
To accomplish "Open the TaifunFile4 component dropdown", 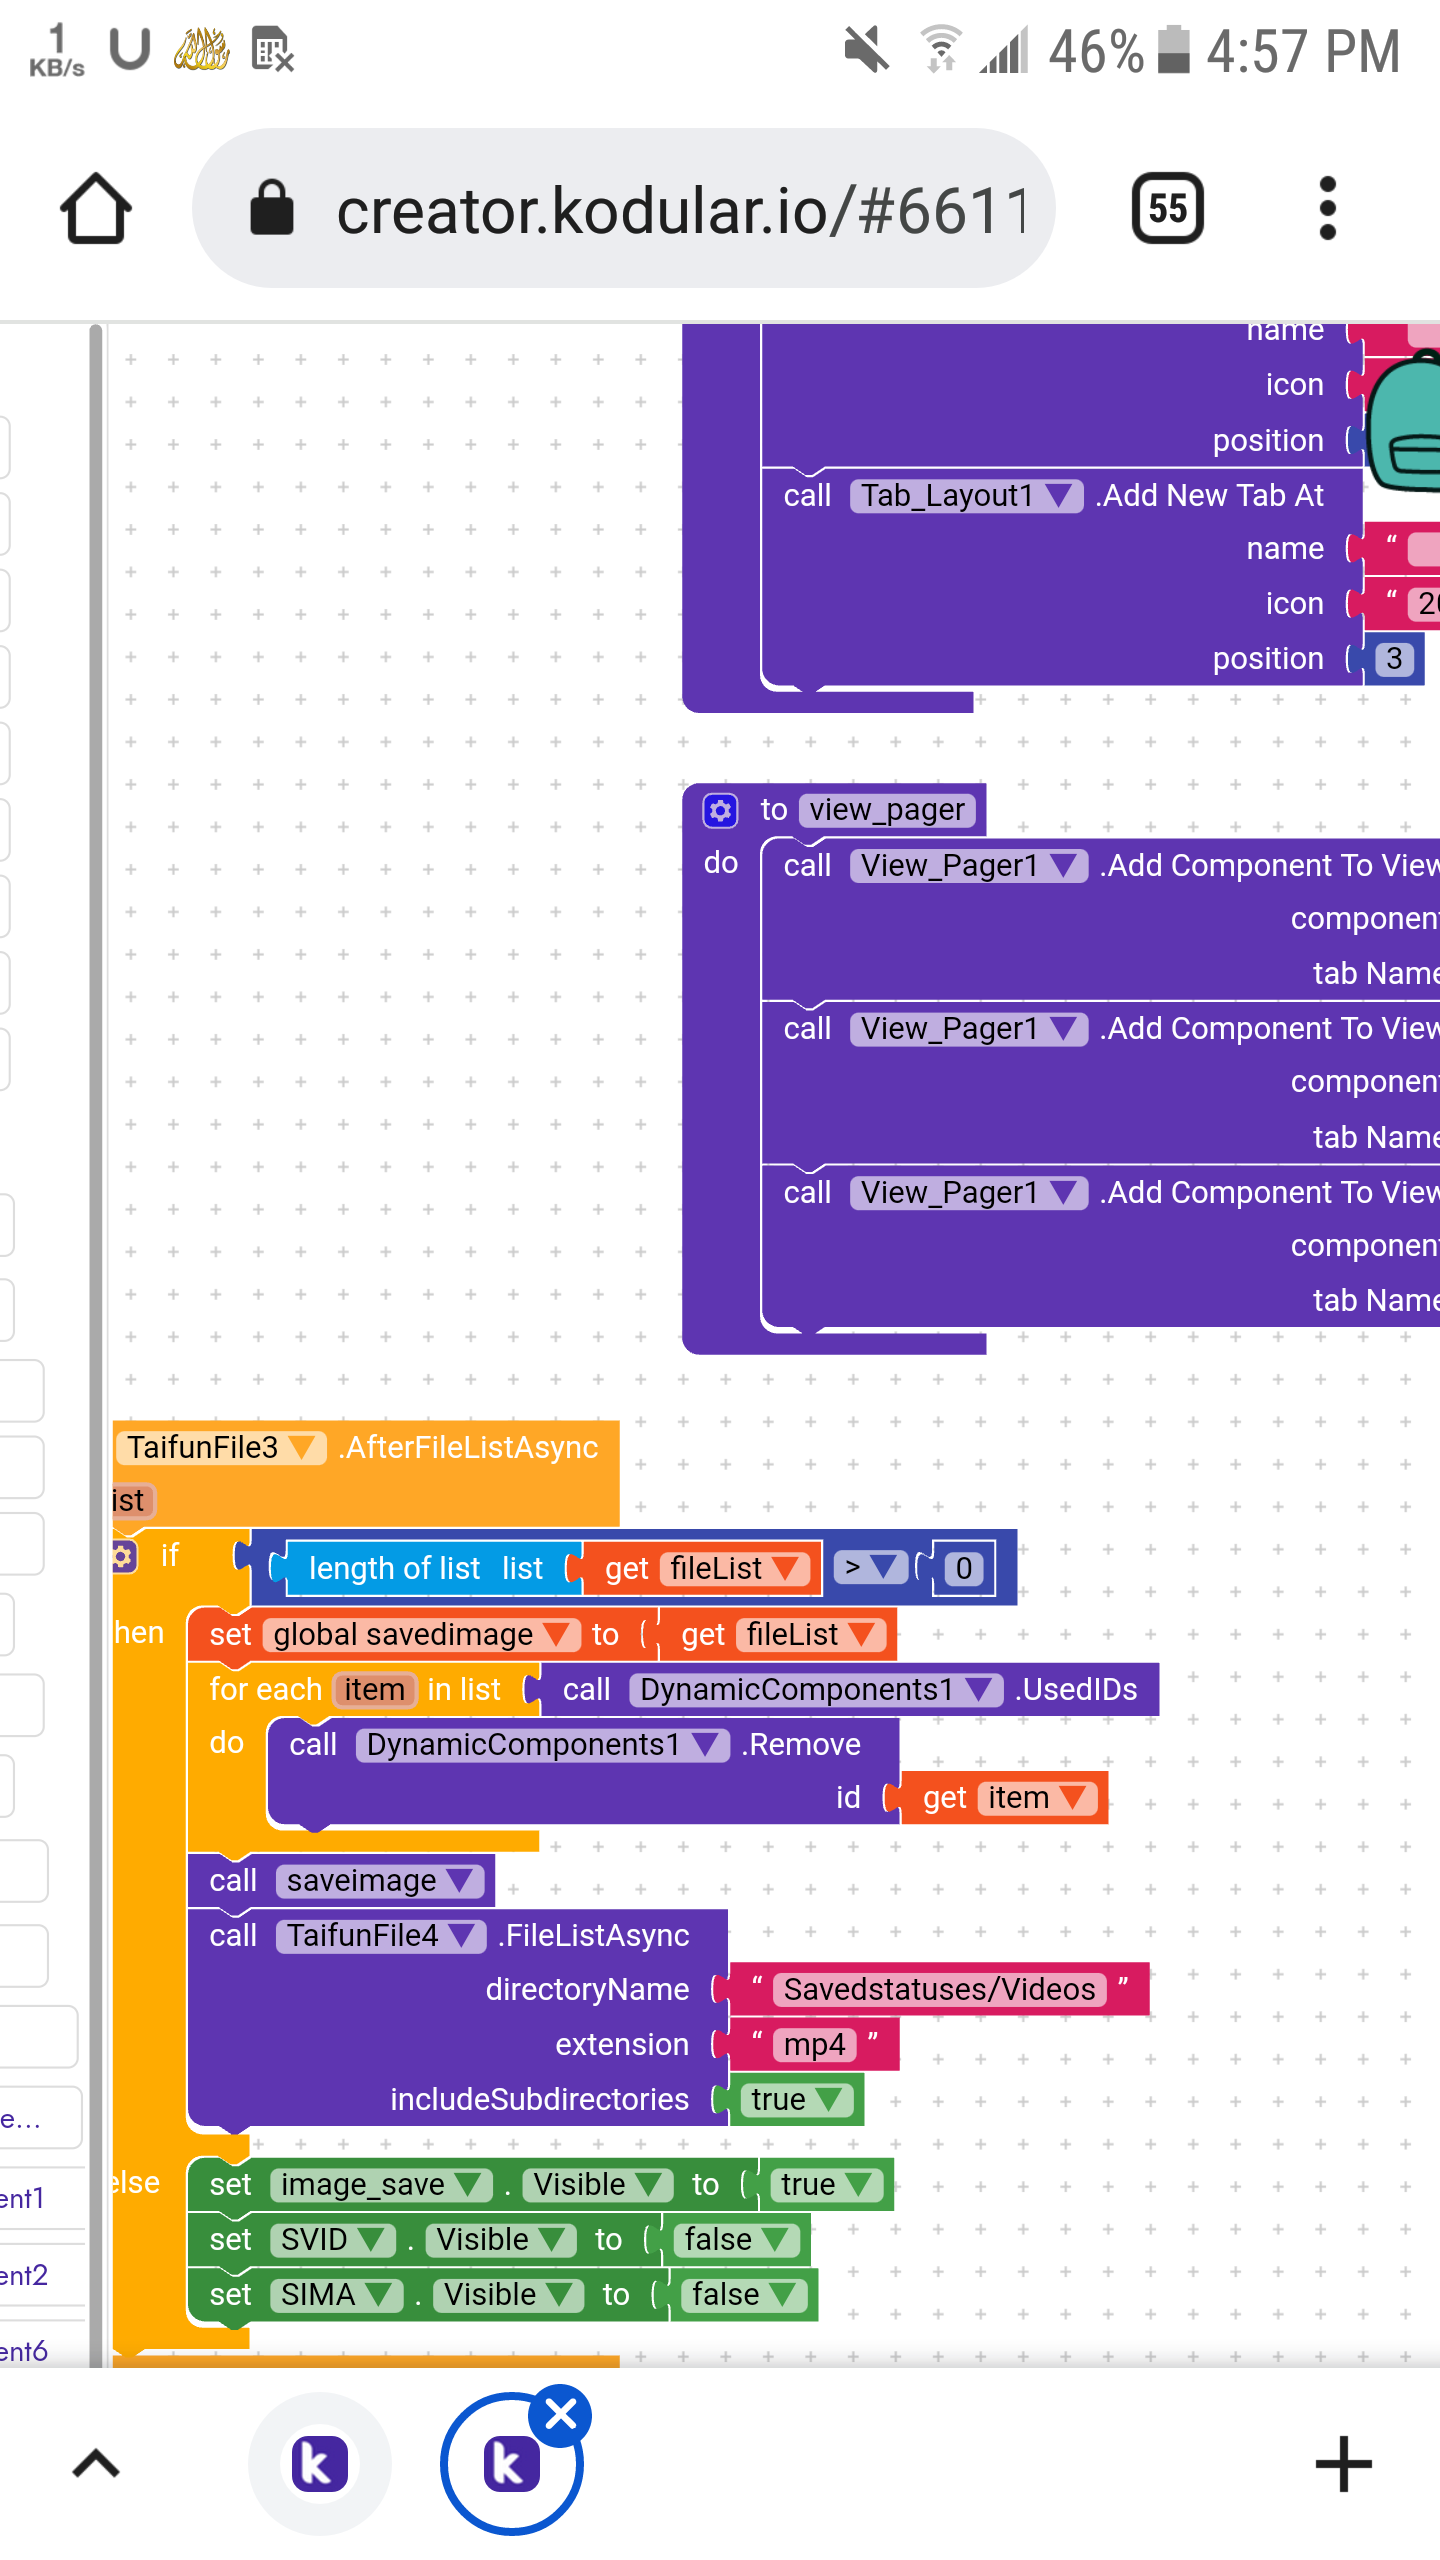I will point(462,1936).
